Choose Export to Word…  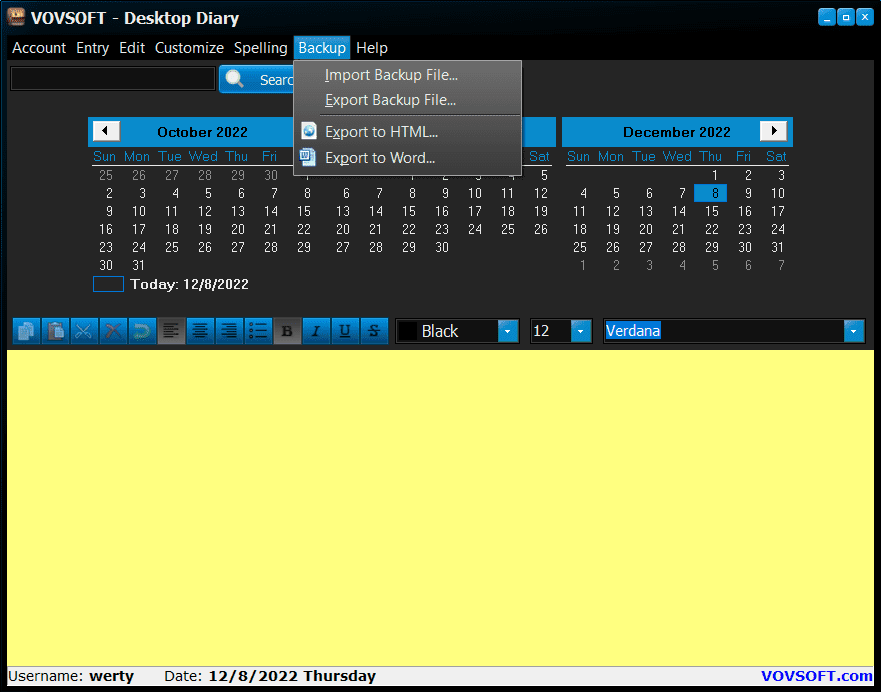tap(407, 158)
